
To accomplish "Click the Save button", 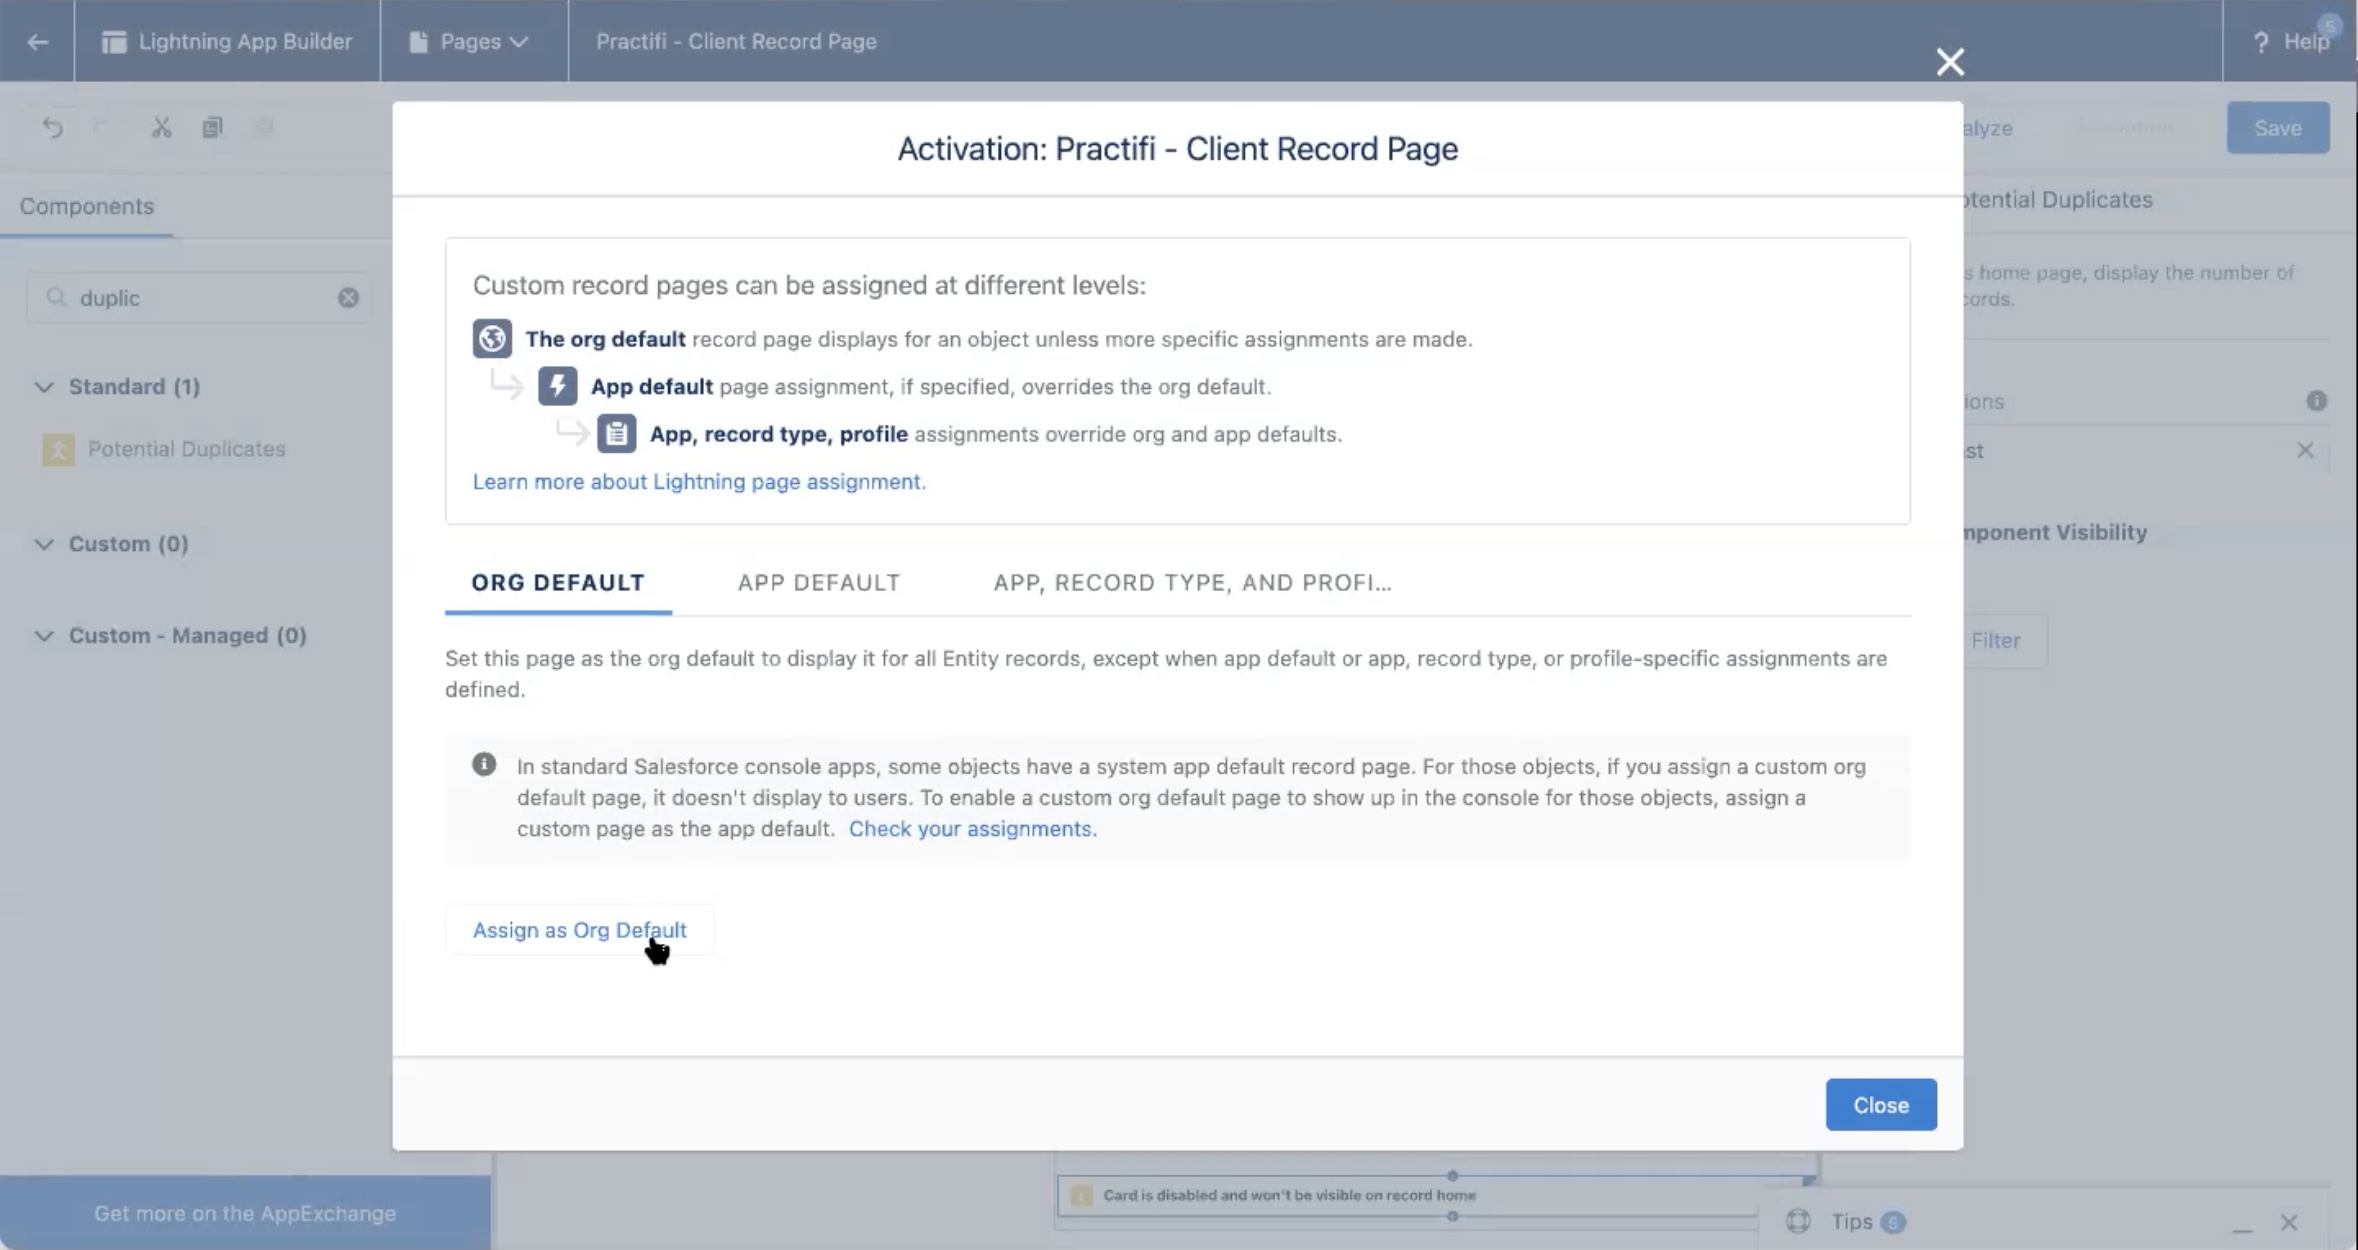I will pos(2277,128).
